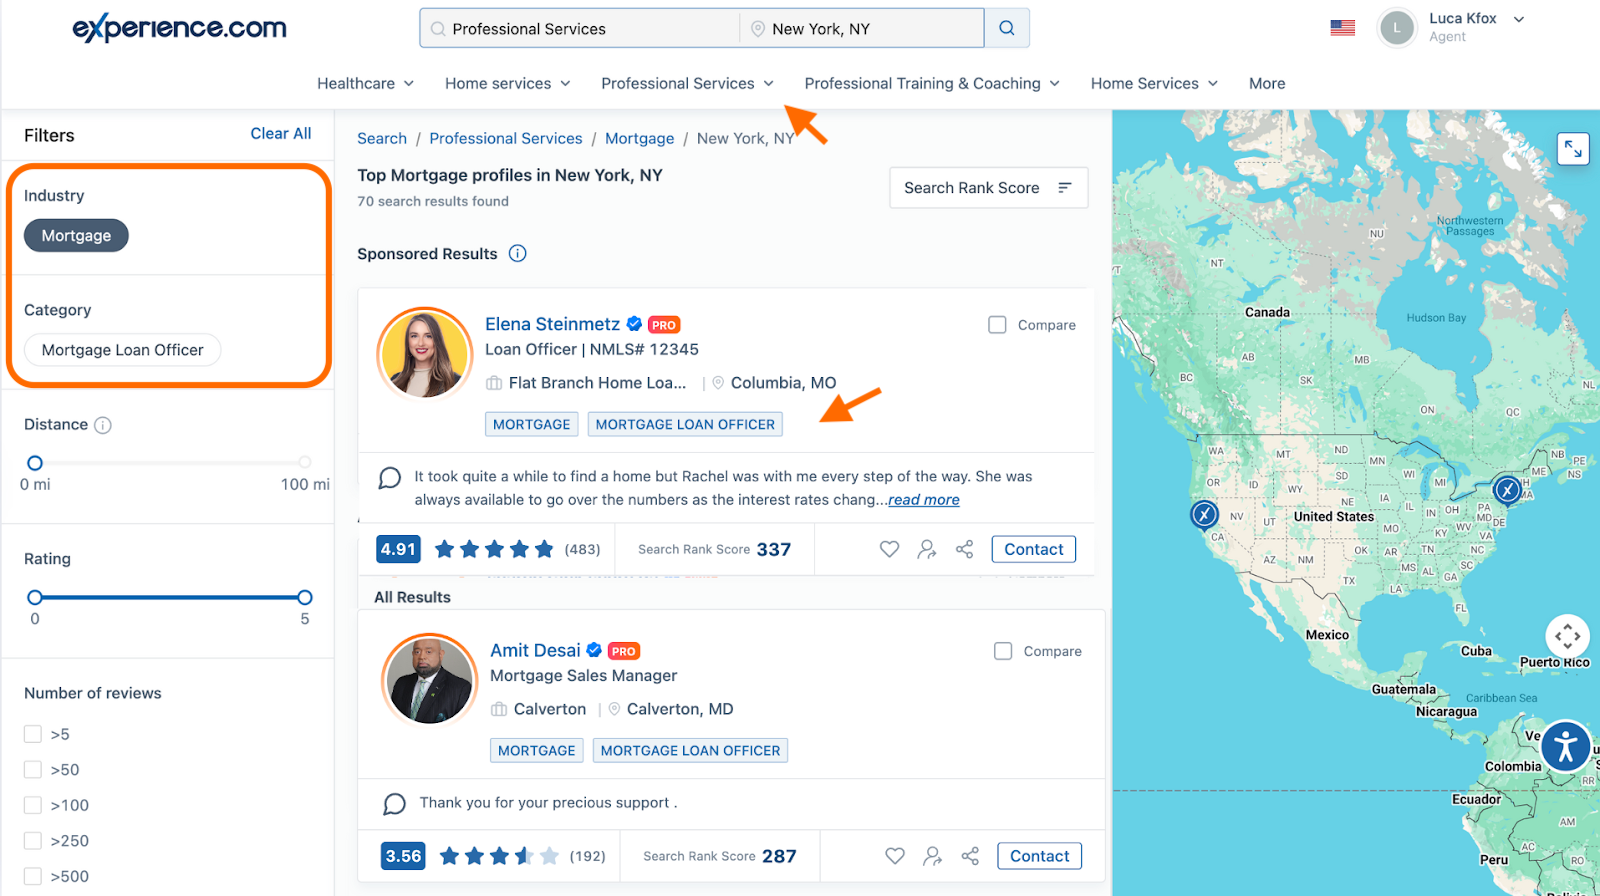Click Clear All filters link

click(x=281, y=134)
